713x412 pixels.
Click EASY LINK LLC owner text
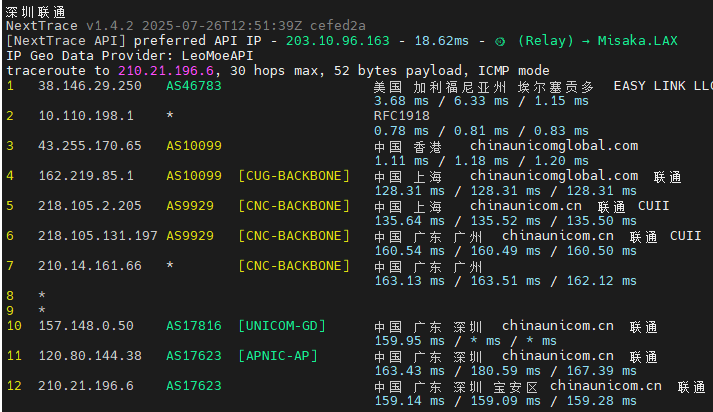click(x=663, y=86)
